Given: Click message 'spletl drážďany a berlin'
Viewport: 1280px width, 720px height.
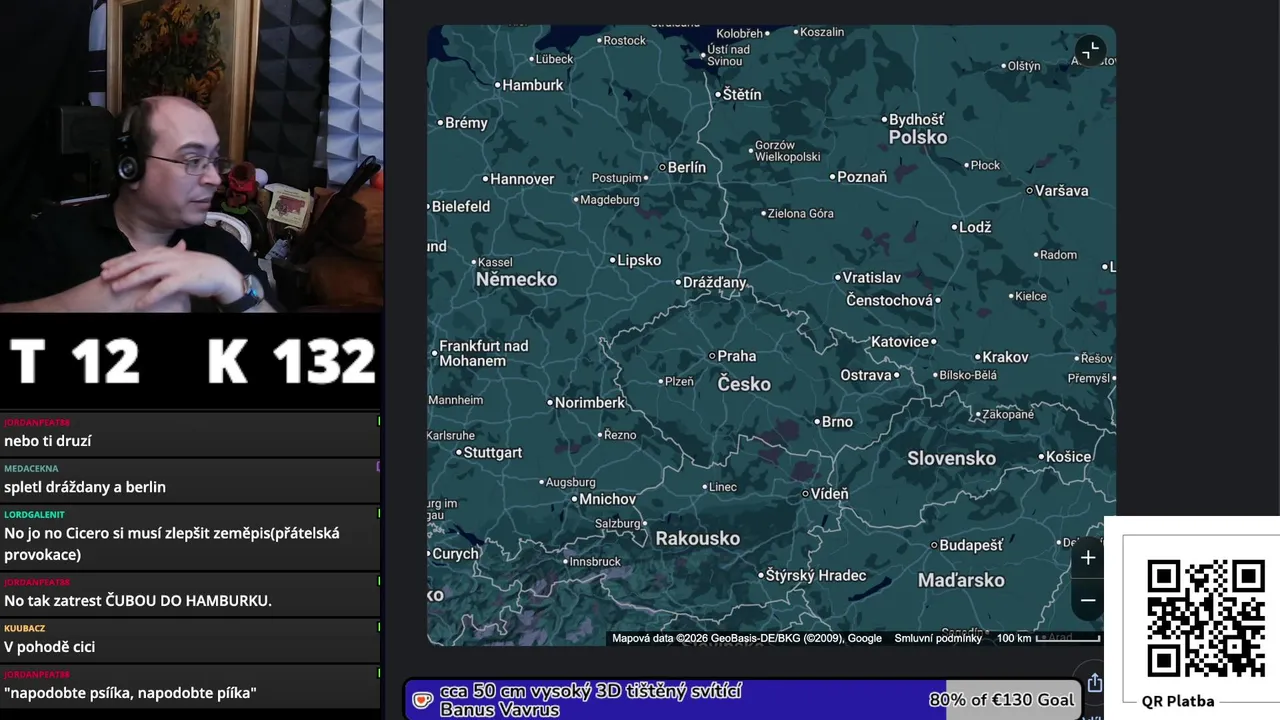Looking at the screenshot, I should [85, 487].
